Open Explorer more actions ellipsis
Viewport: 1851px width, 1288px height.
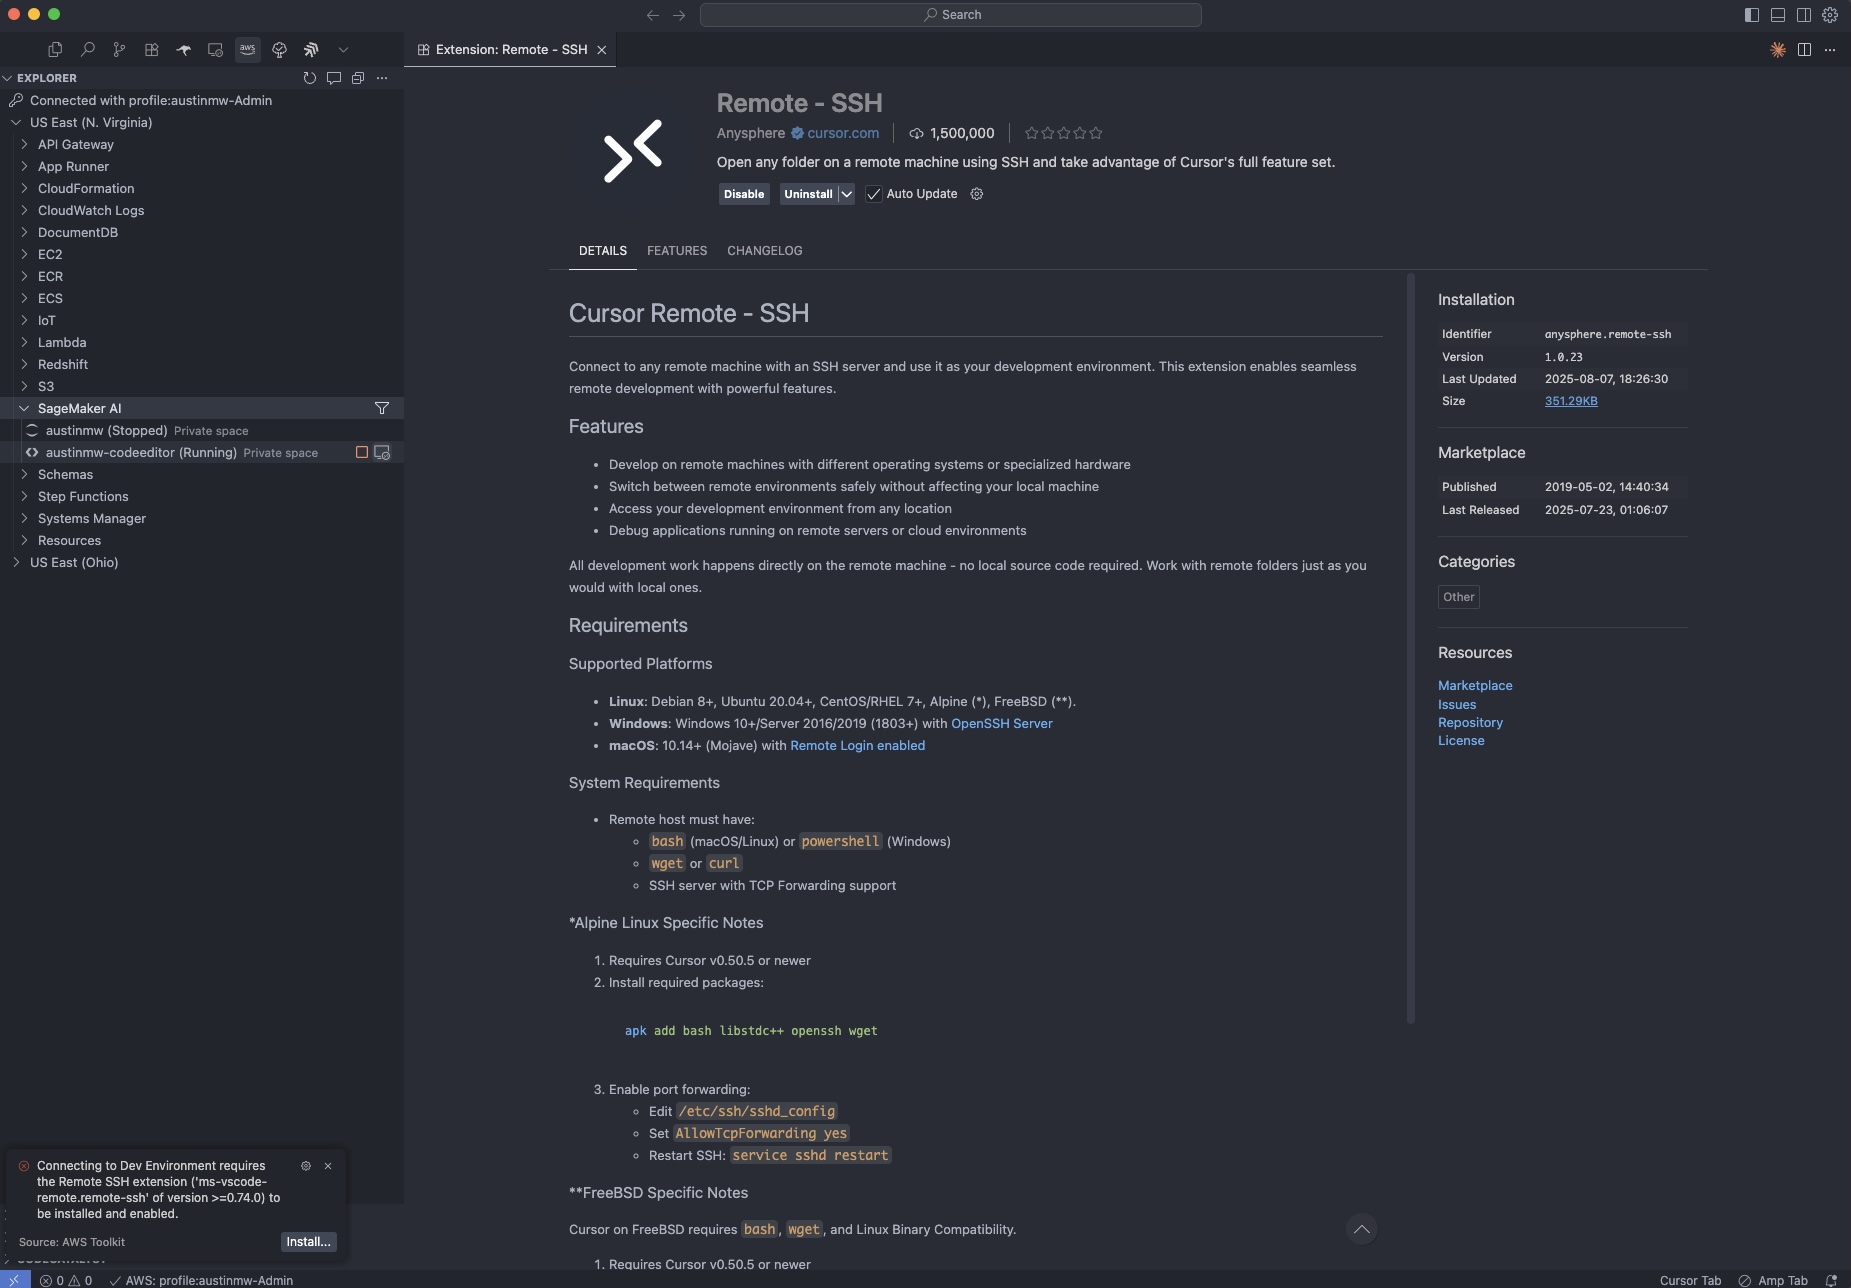click(x=382, y=78)
